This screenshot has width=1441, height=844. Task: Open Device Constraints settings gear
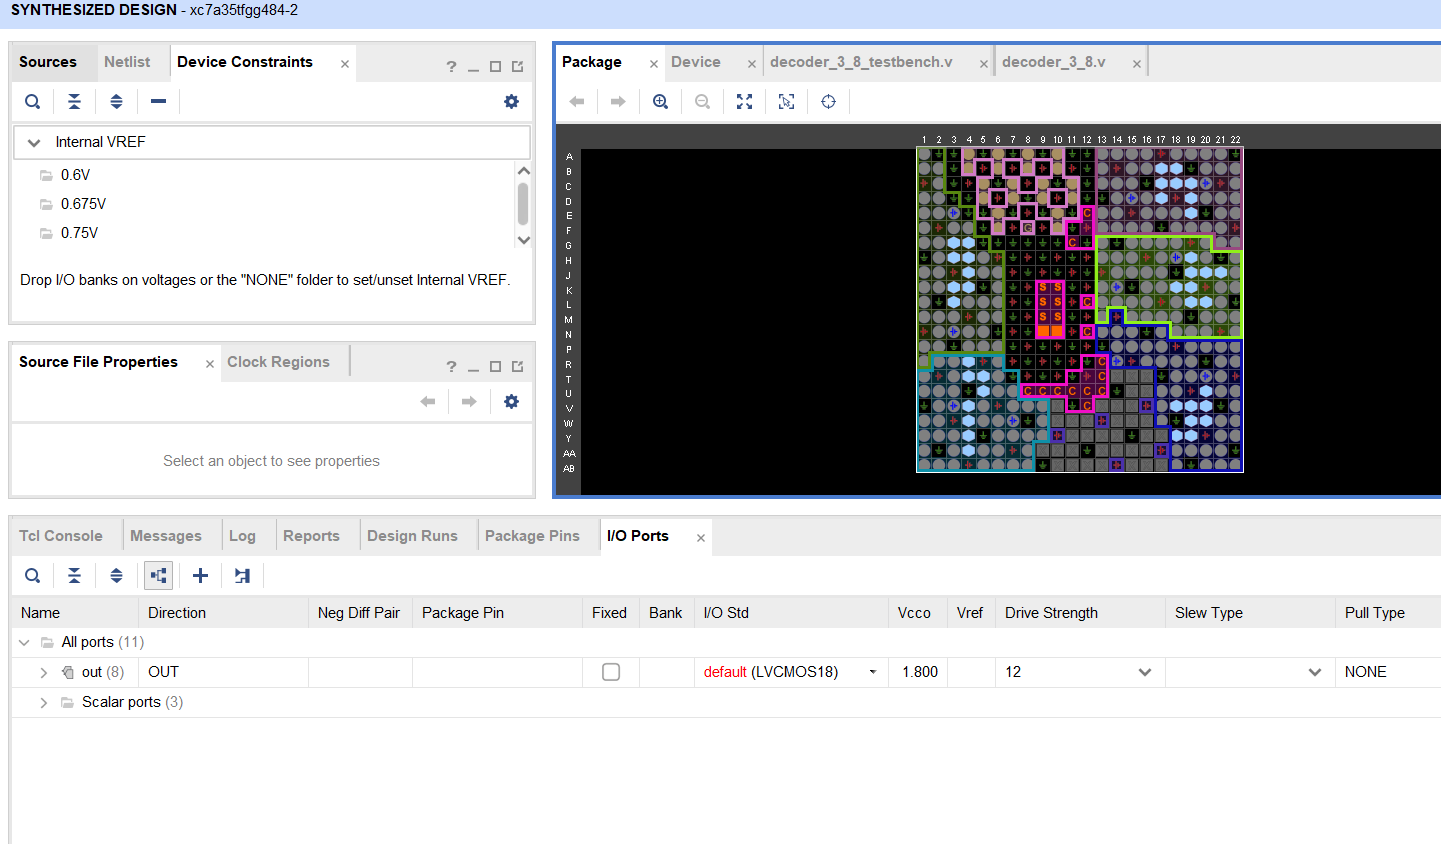(x=511, y=101)
